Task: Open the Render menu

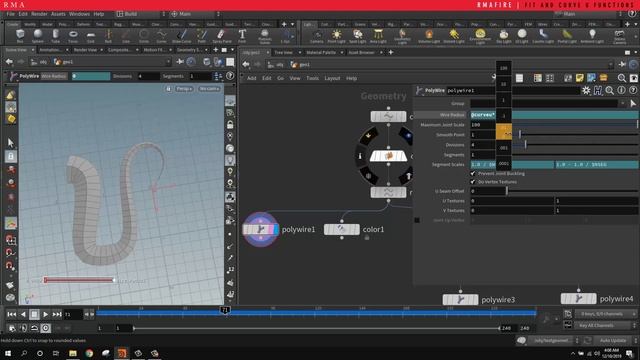Action: (39, 14)
